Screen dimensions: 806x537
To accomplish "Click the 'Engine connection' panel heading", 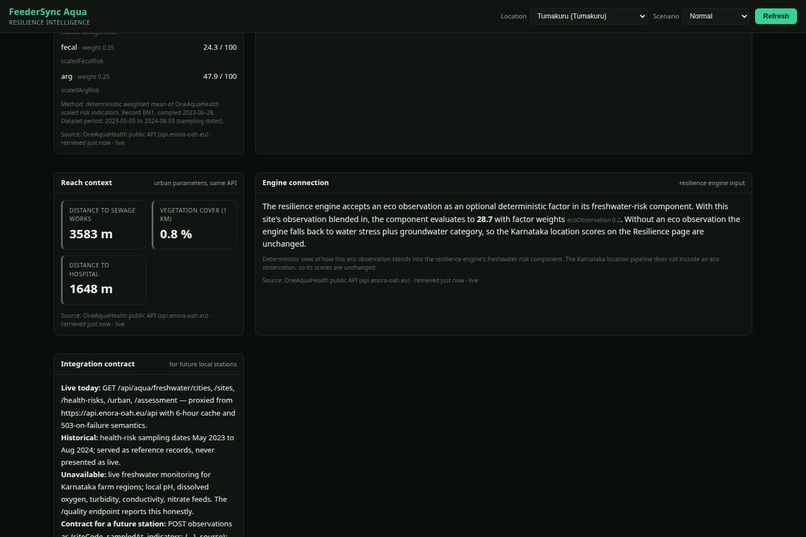I will pos(296,182).
